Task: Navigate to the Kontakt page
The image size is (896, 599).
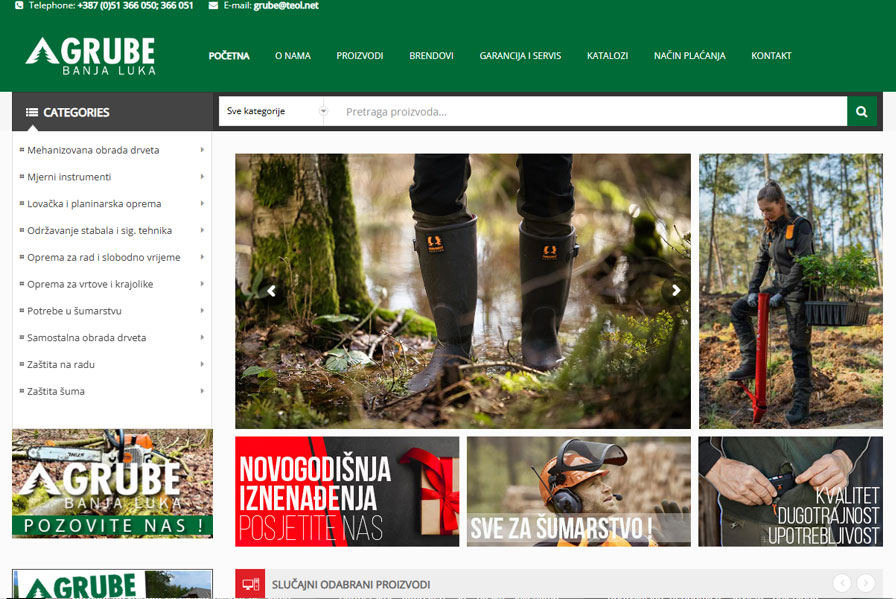Action: pyautogui.click(x=771, y=56)
